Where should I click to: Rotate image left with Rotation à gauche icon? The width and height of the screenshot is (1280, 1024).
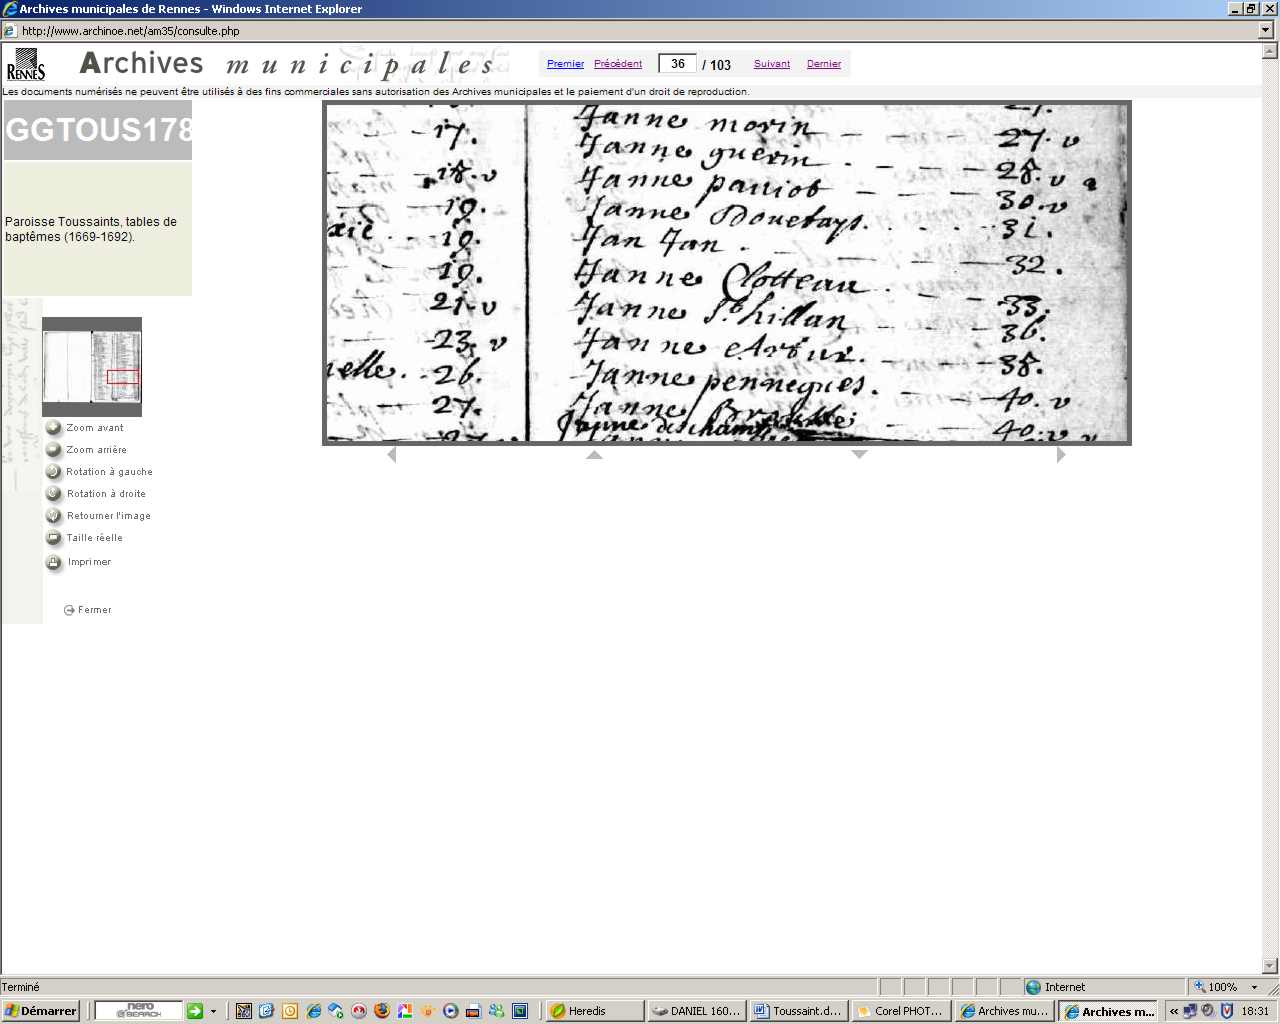54,472
